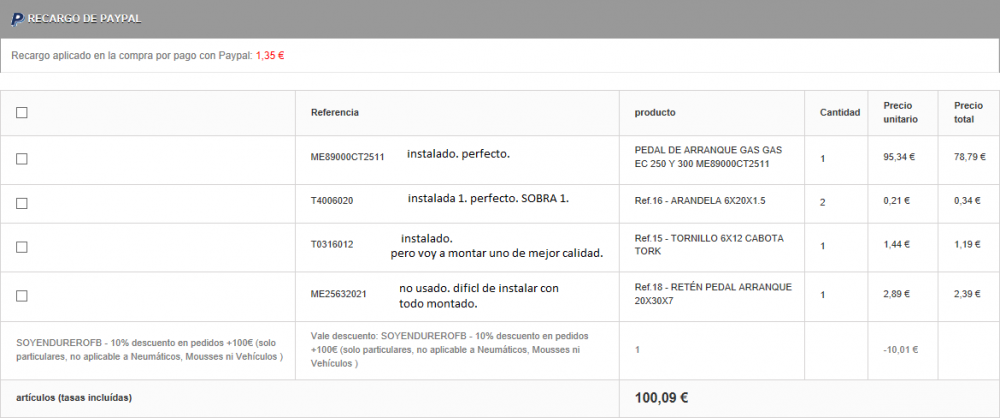
Task: Click the producto column header
Action: (x=655, y=112)
